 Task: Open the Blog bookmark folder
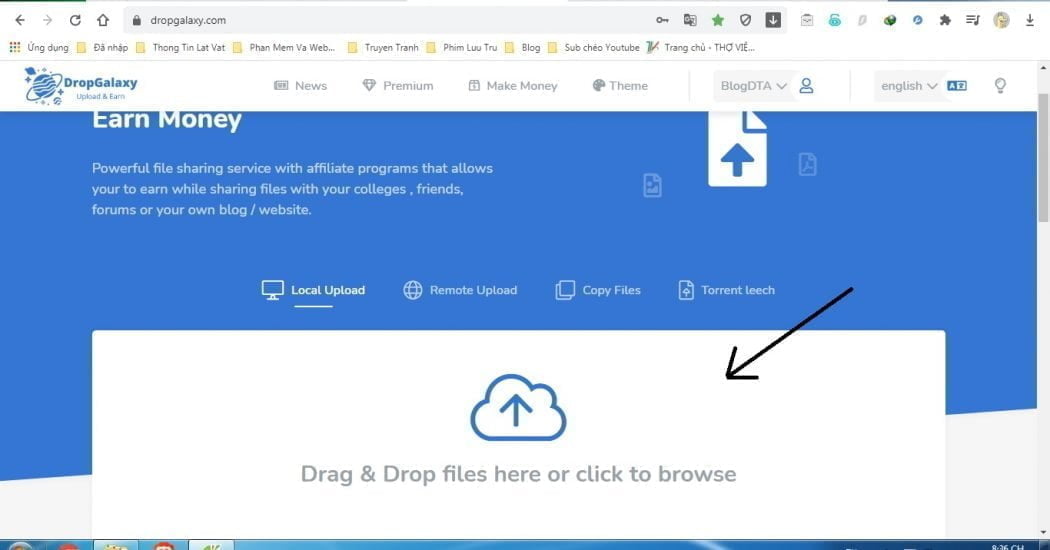pyautogui.click(x=522, y=48)
